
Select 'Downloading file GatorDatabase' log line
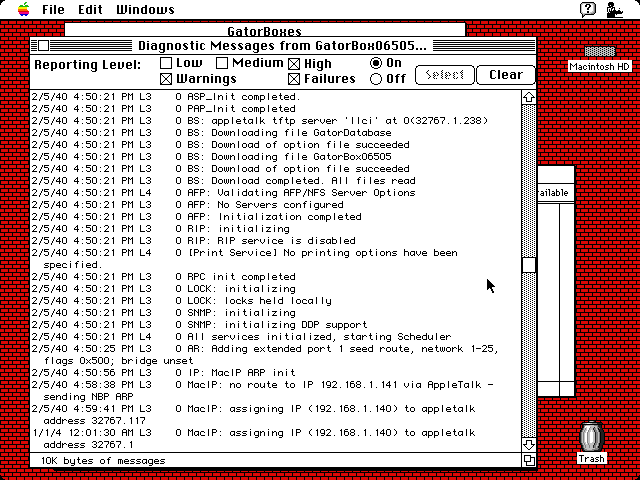tap(276, 133)
